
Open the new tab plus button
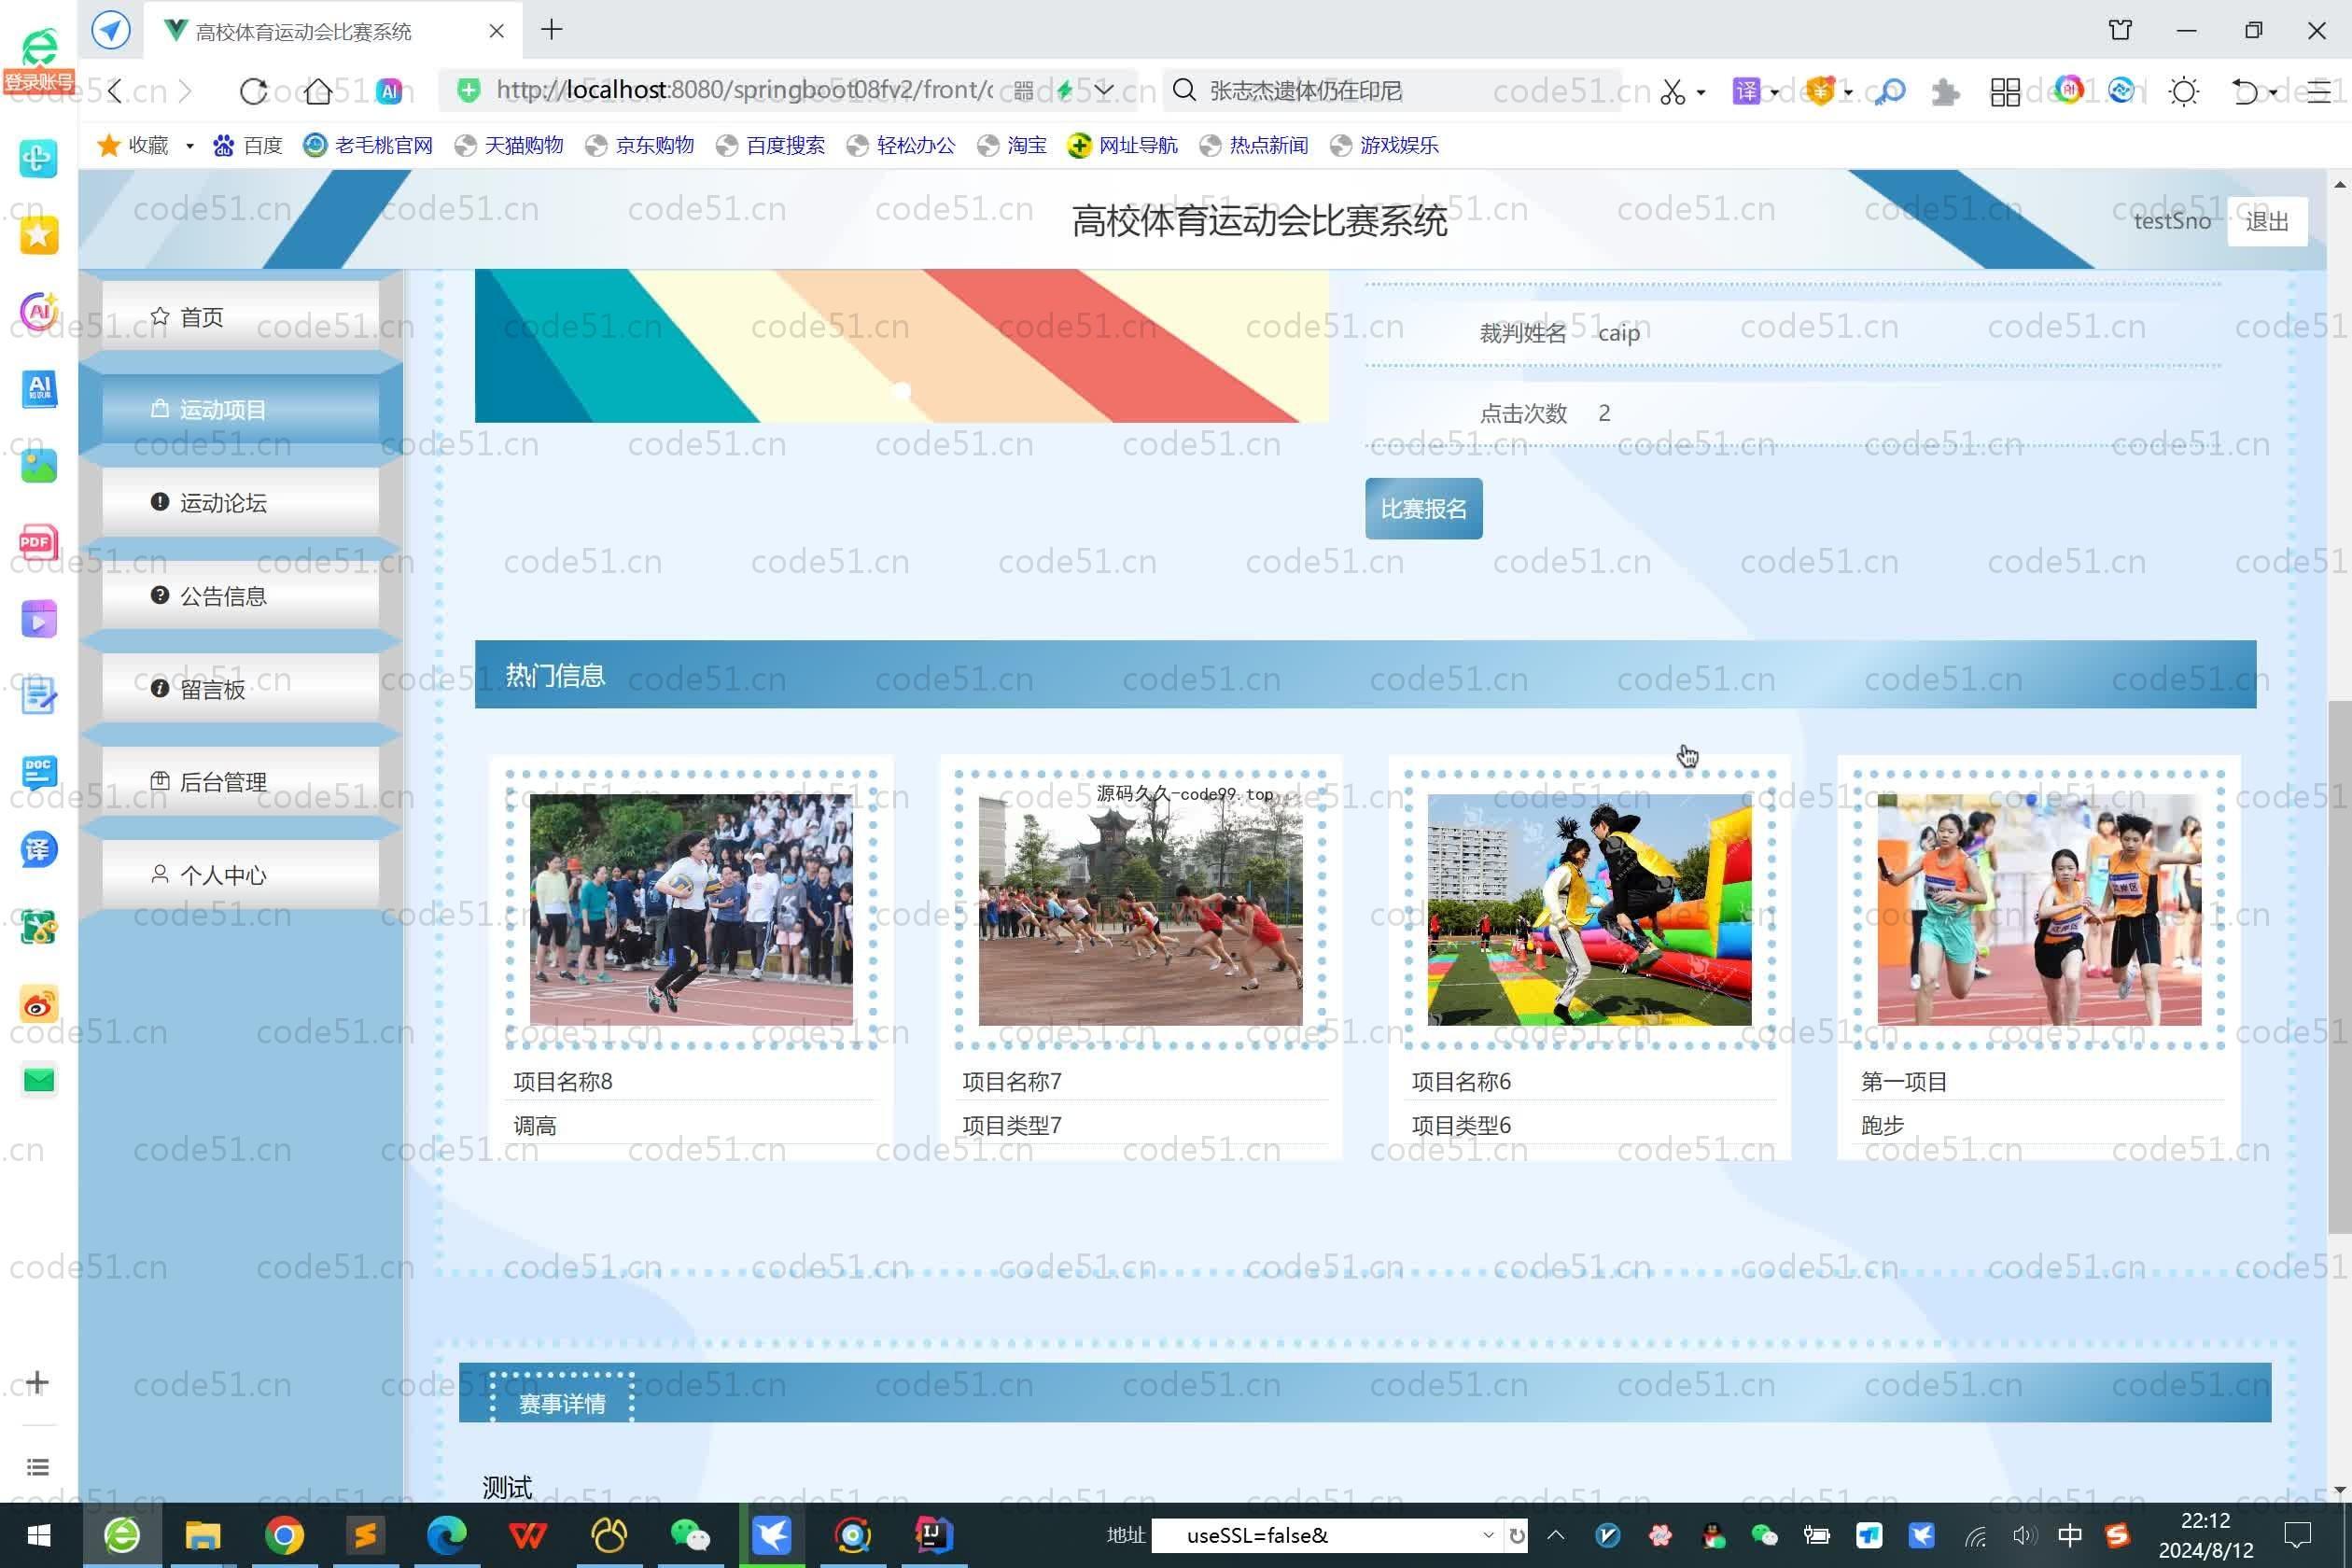[x=551, y=30]
